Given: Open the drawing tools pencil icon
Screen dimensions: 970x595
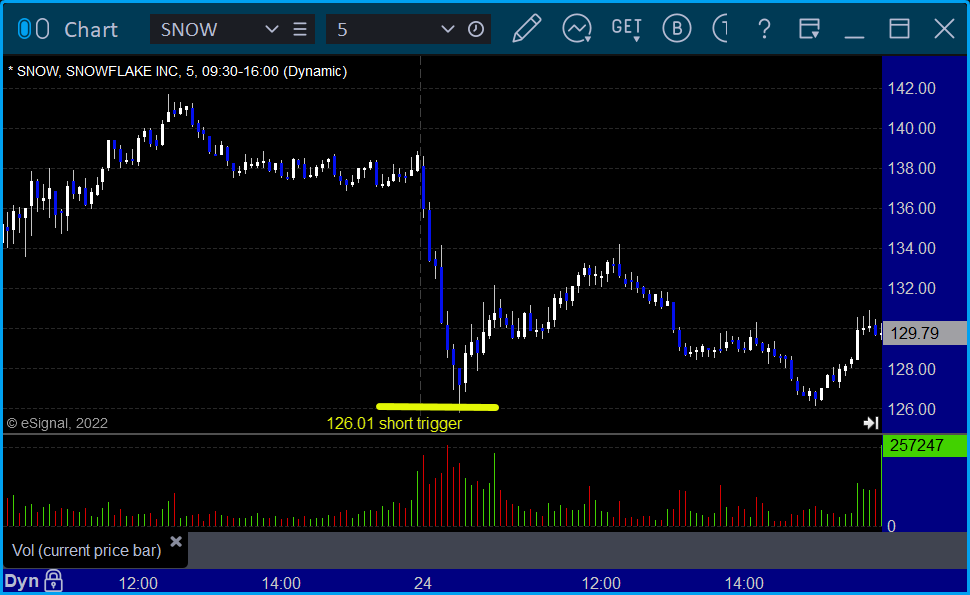Looking at the screenshot, I should click(526, 29).
